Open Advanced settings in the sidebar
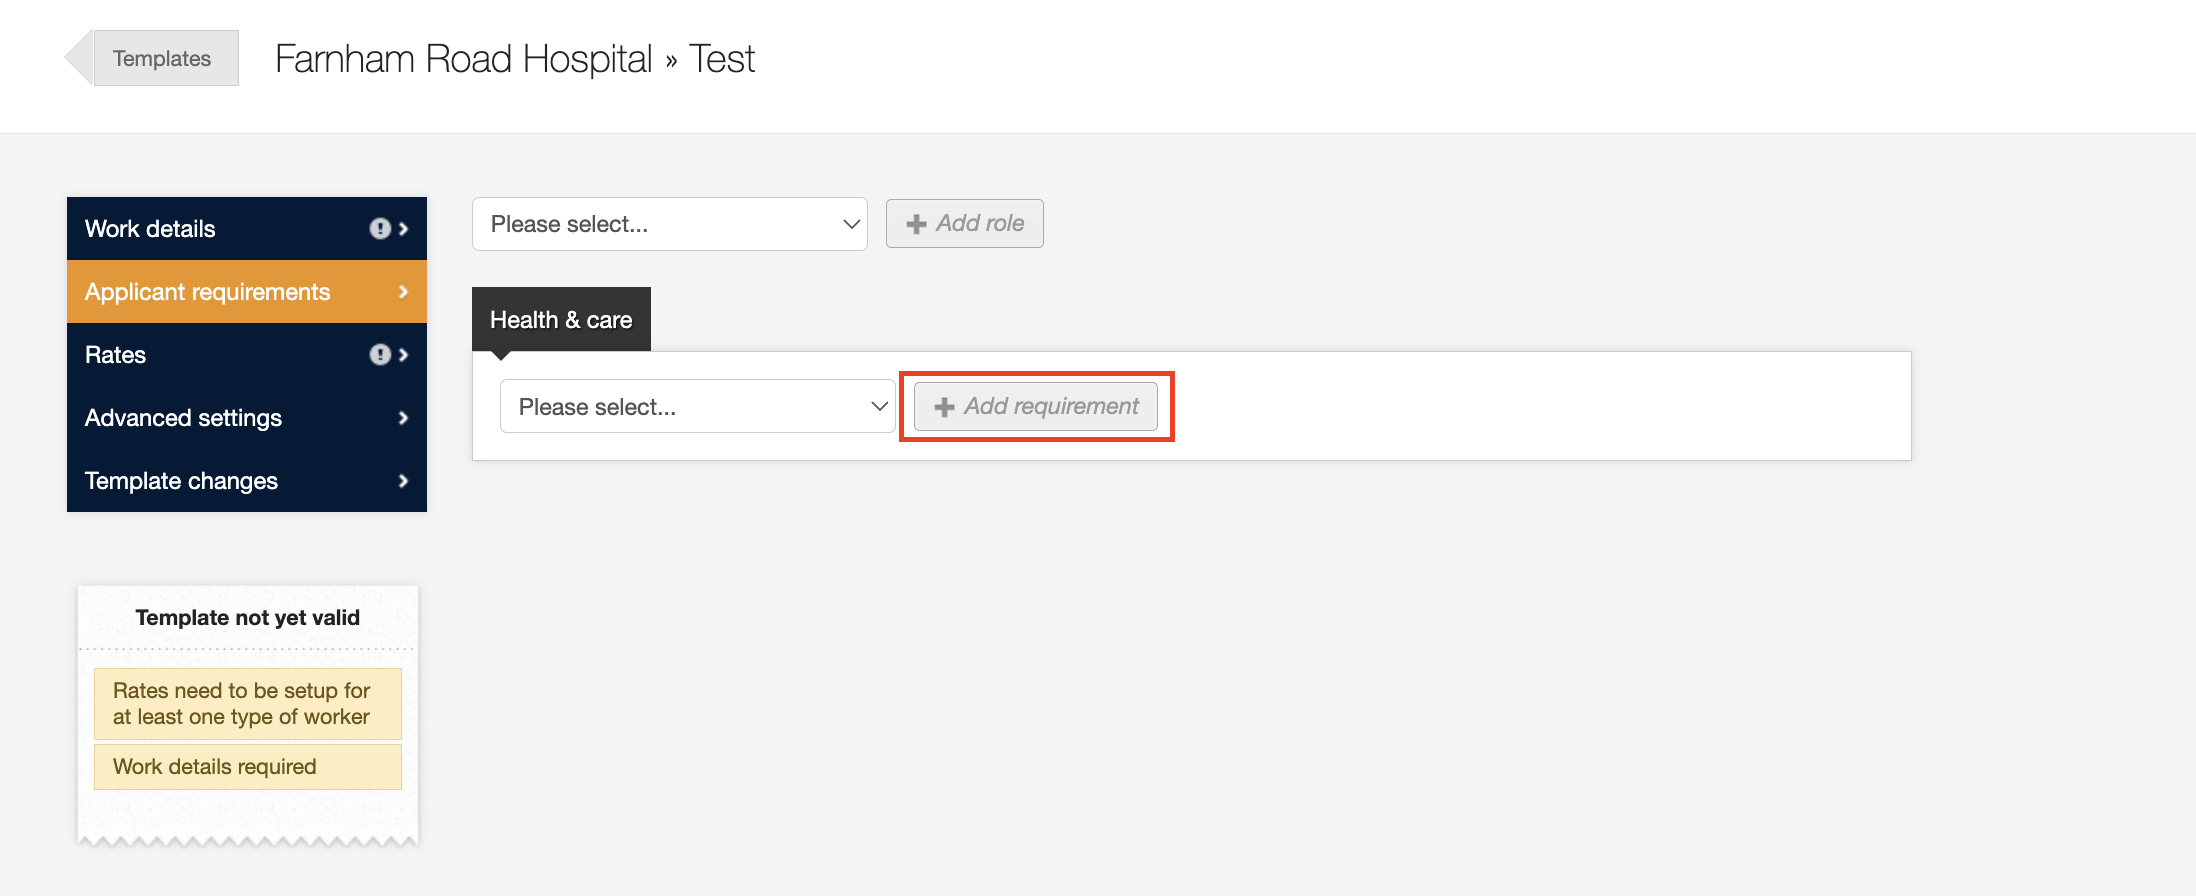 click(184, 418)
